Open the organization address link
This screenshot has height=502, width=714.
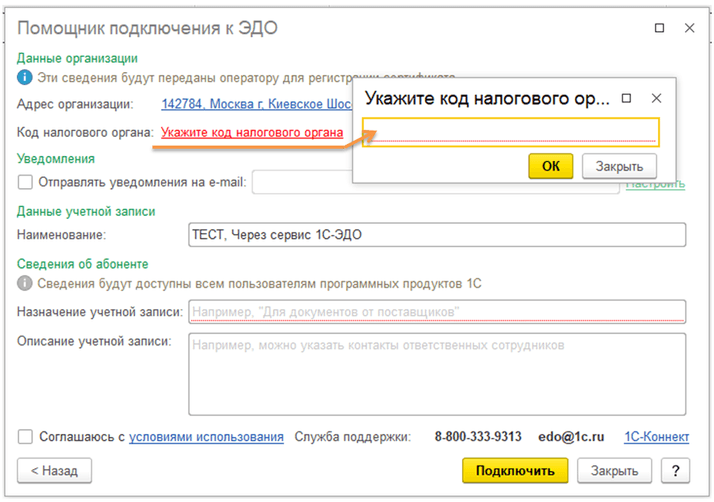pos(256,104)
